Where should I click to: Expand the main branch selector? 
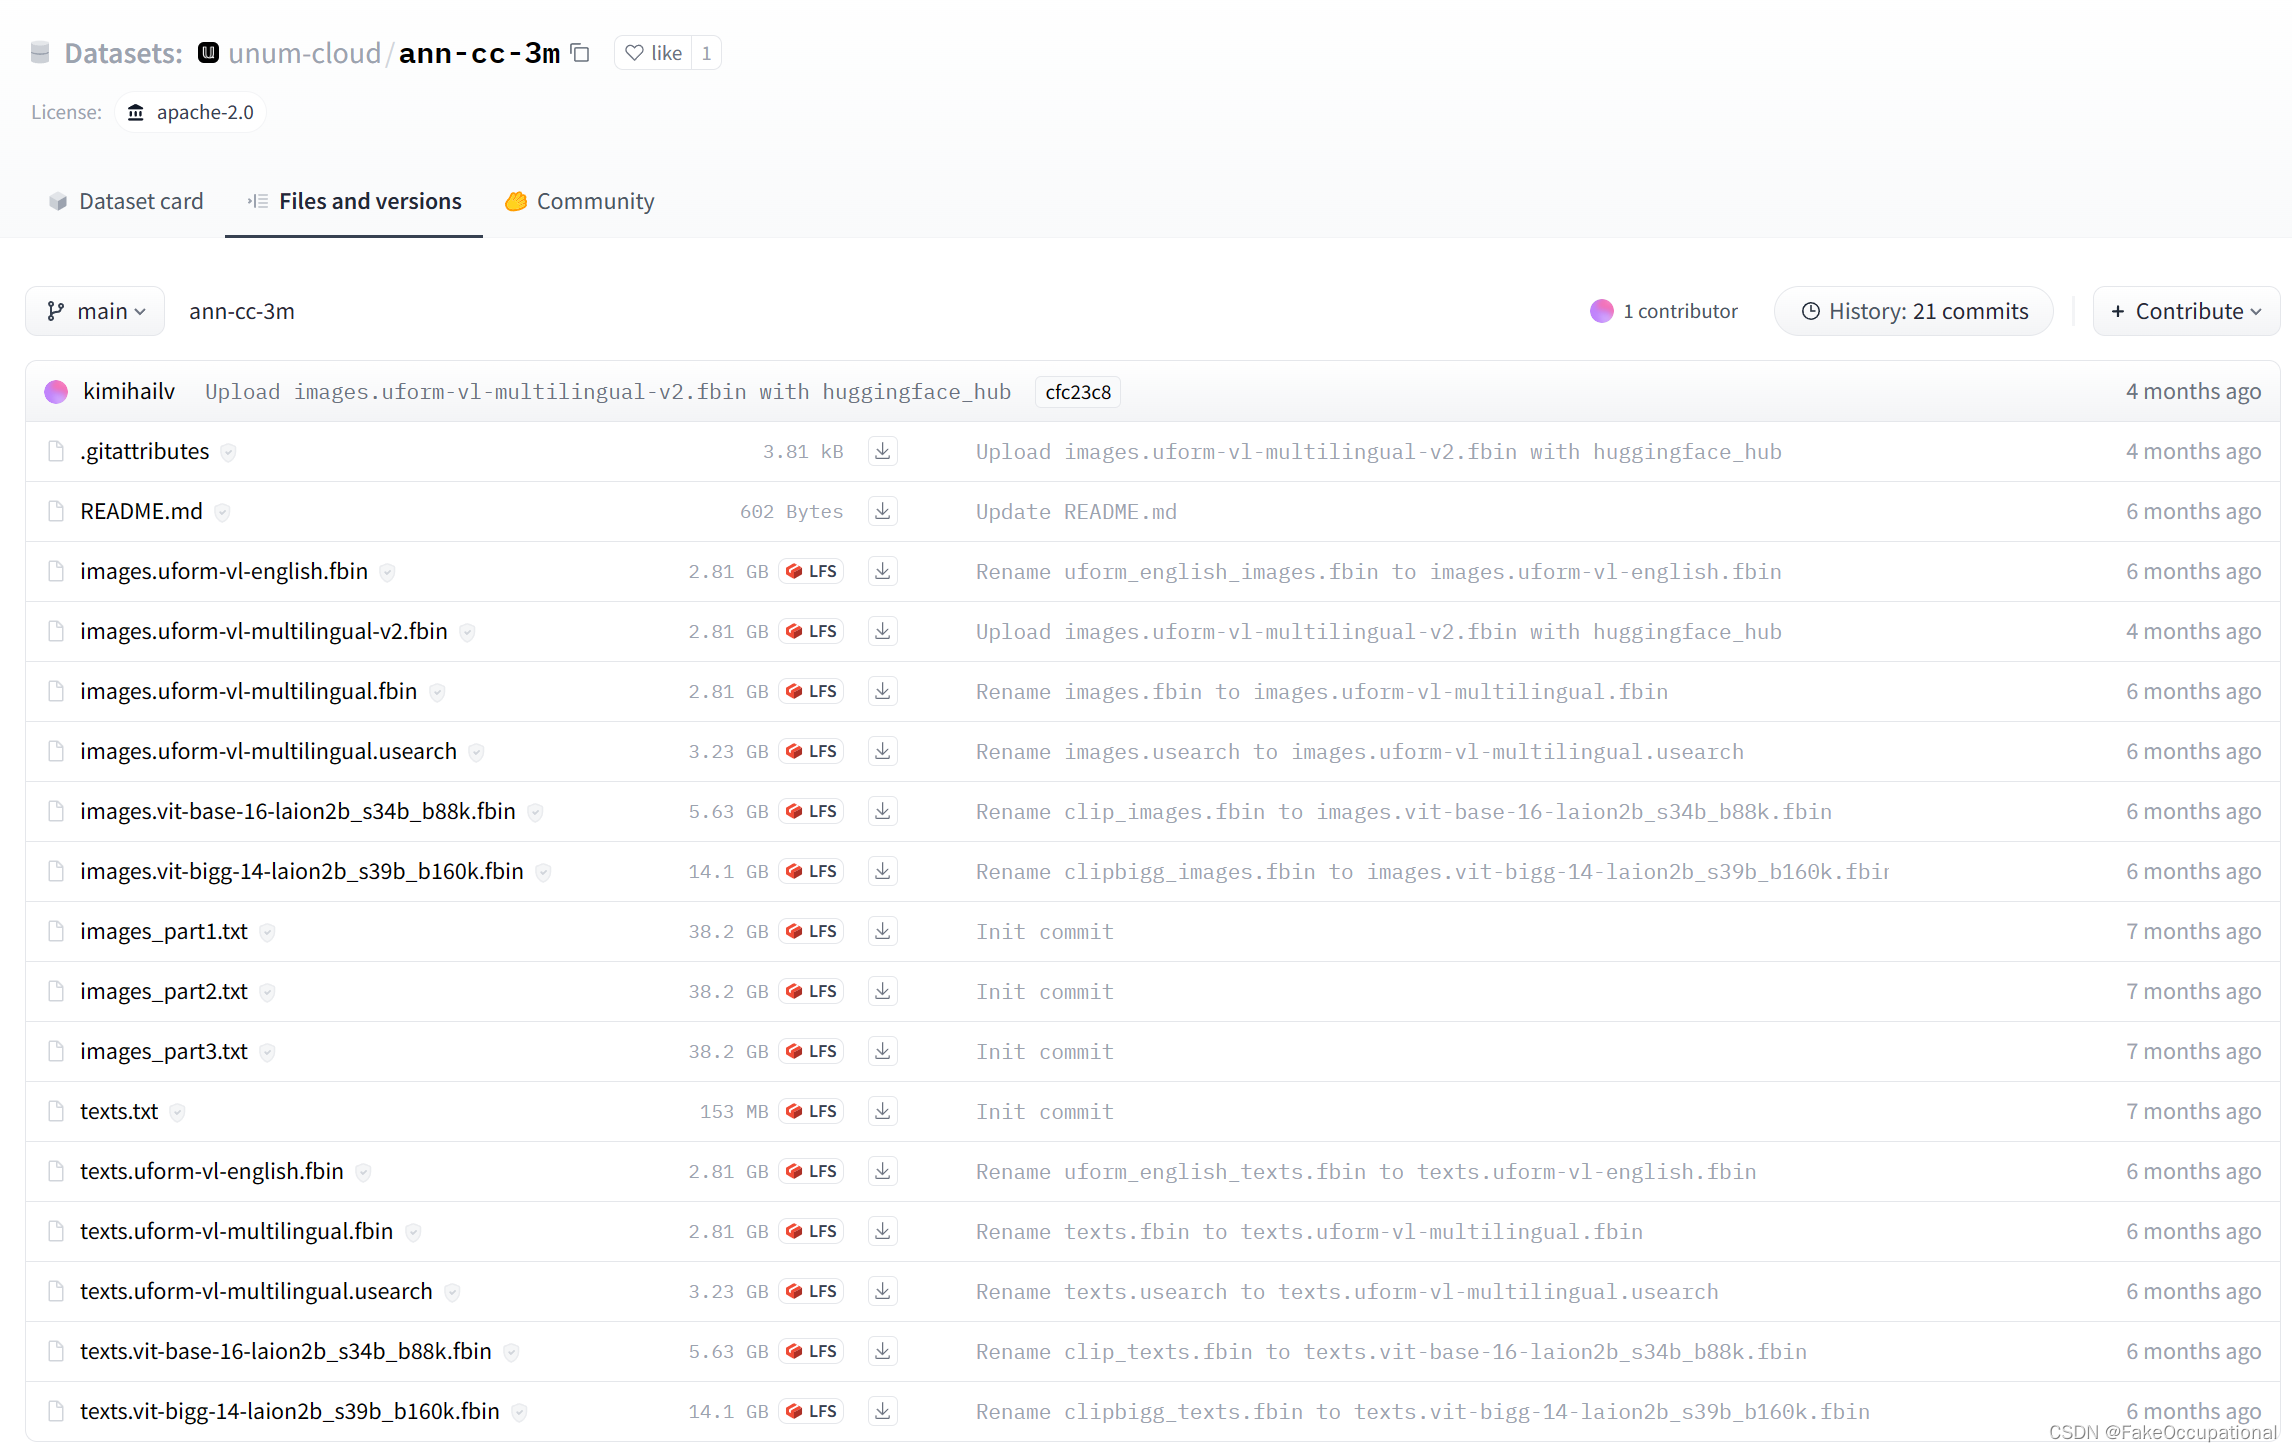tap(96, 311)
